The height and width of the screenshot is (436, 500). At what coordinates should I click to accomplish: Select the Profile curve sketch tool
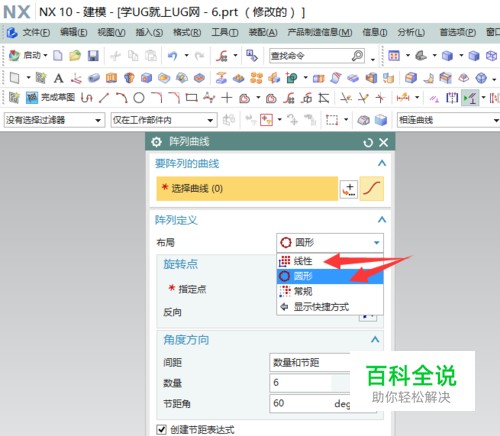click(87, 98)
